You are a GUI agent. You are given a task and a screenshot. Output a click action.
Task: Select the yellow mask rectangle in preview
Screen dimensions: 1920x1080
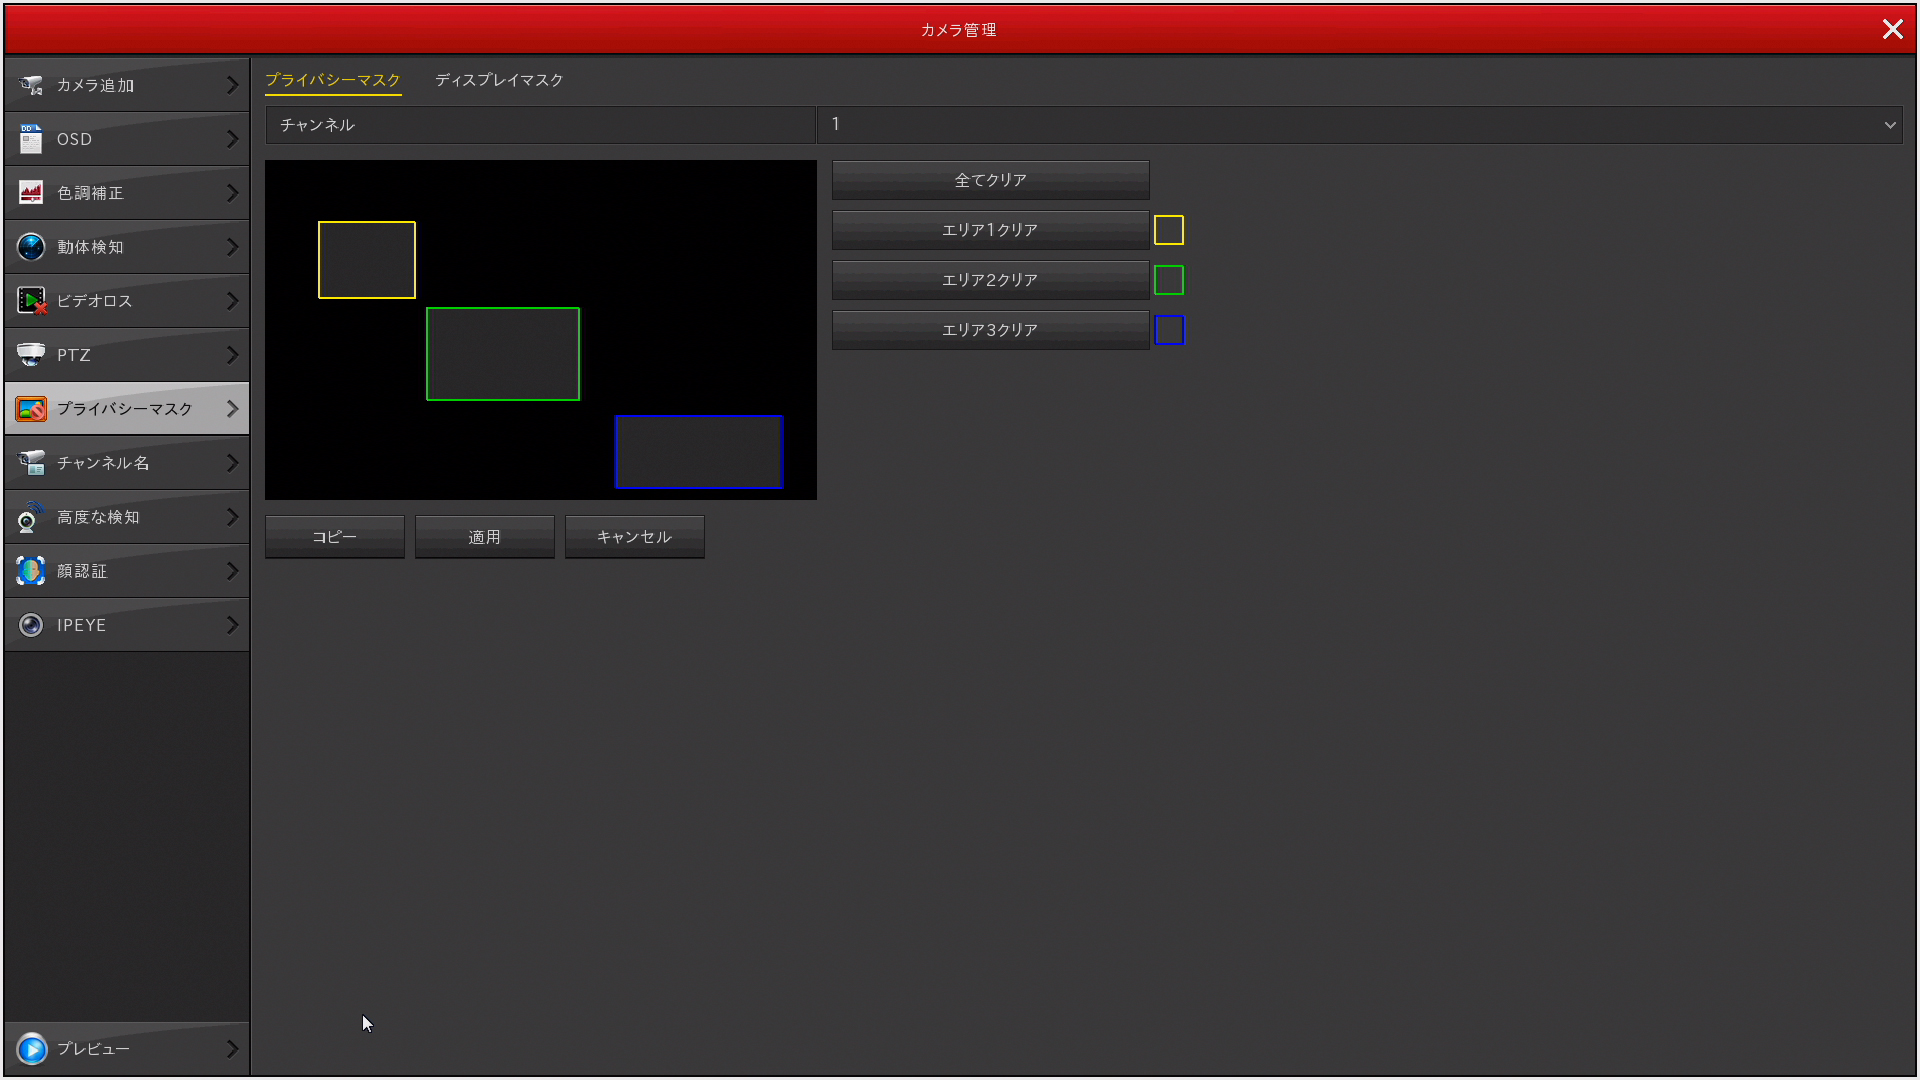tap(367, 260)
